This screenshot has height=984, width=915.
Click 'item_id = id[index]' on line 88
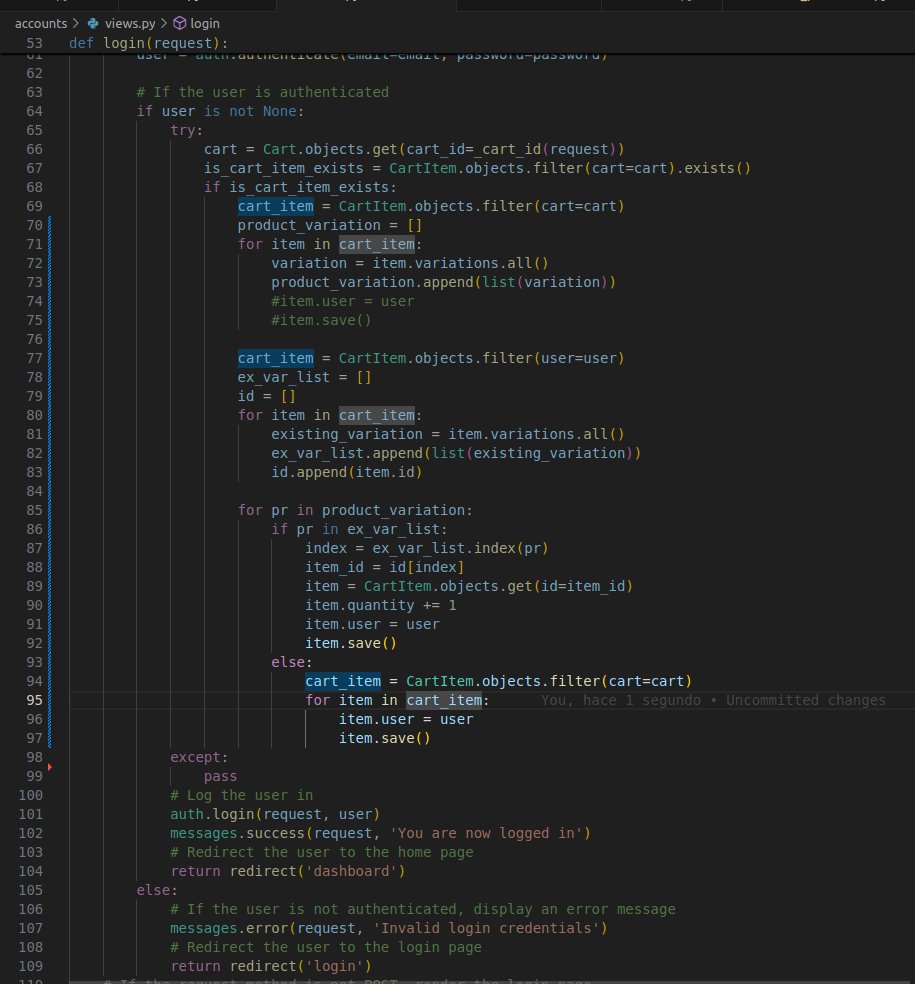(x=385, y=567)
